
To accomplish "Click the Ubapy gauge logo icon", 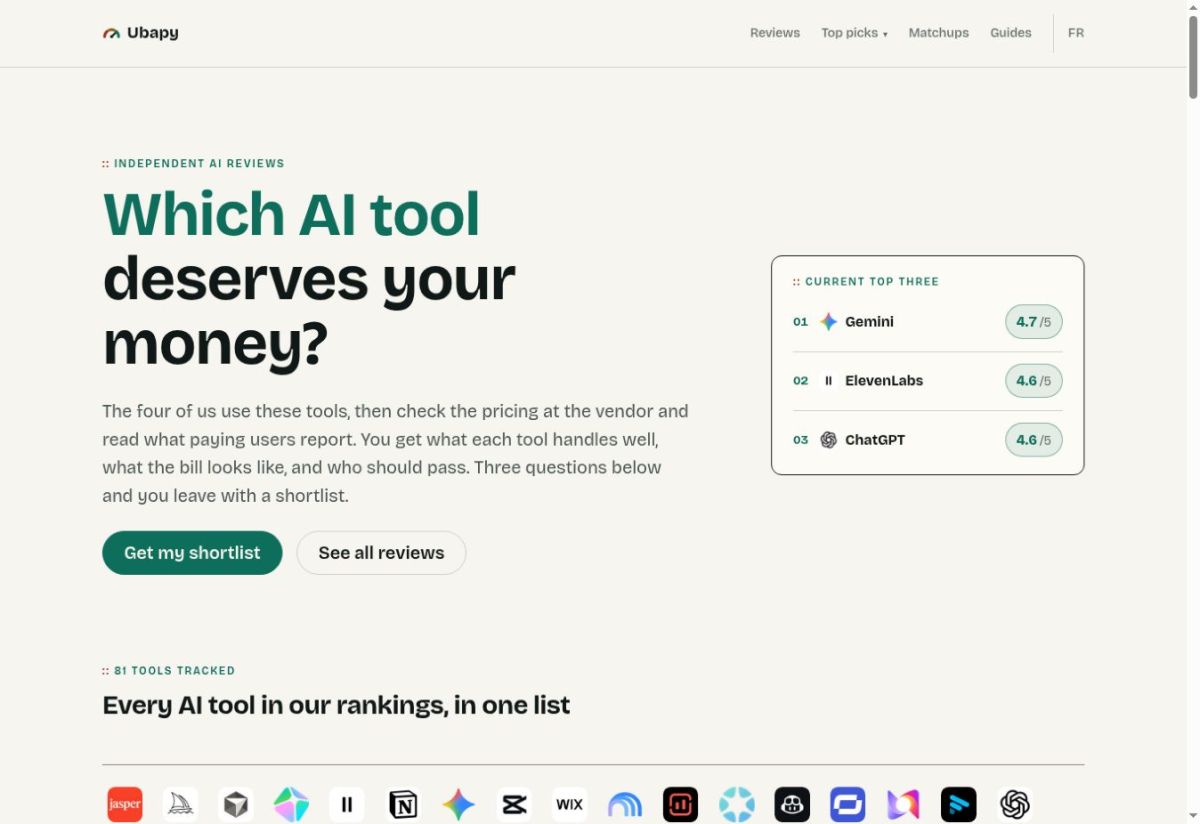I will click(x=111, y=33).
